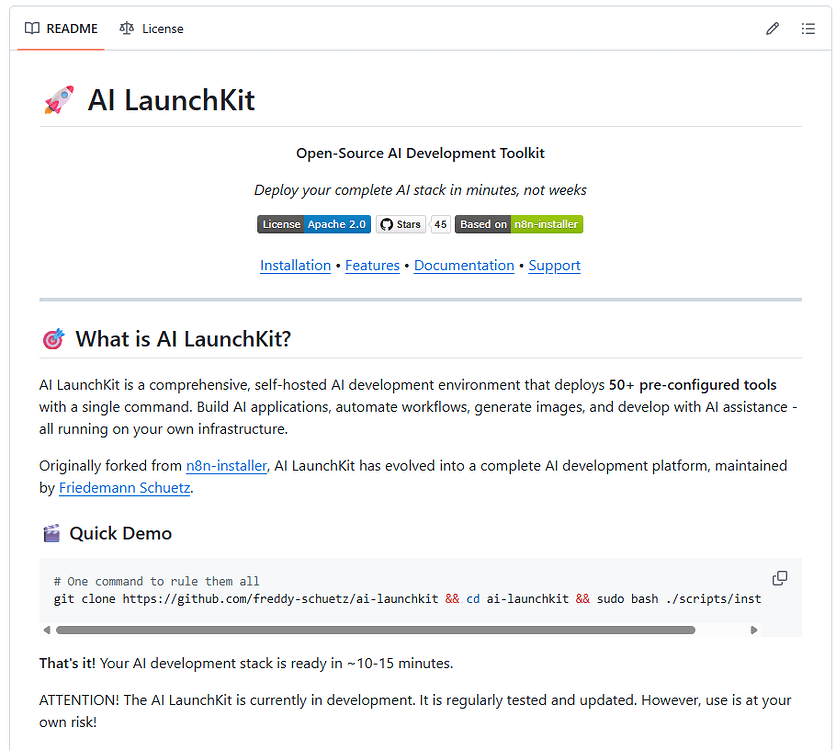Click the Support link
Screen dimensions: 835x750
554,265
